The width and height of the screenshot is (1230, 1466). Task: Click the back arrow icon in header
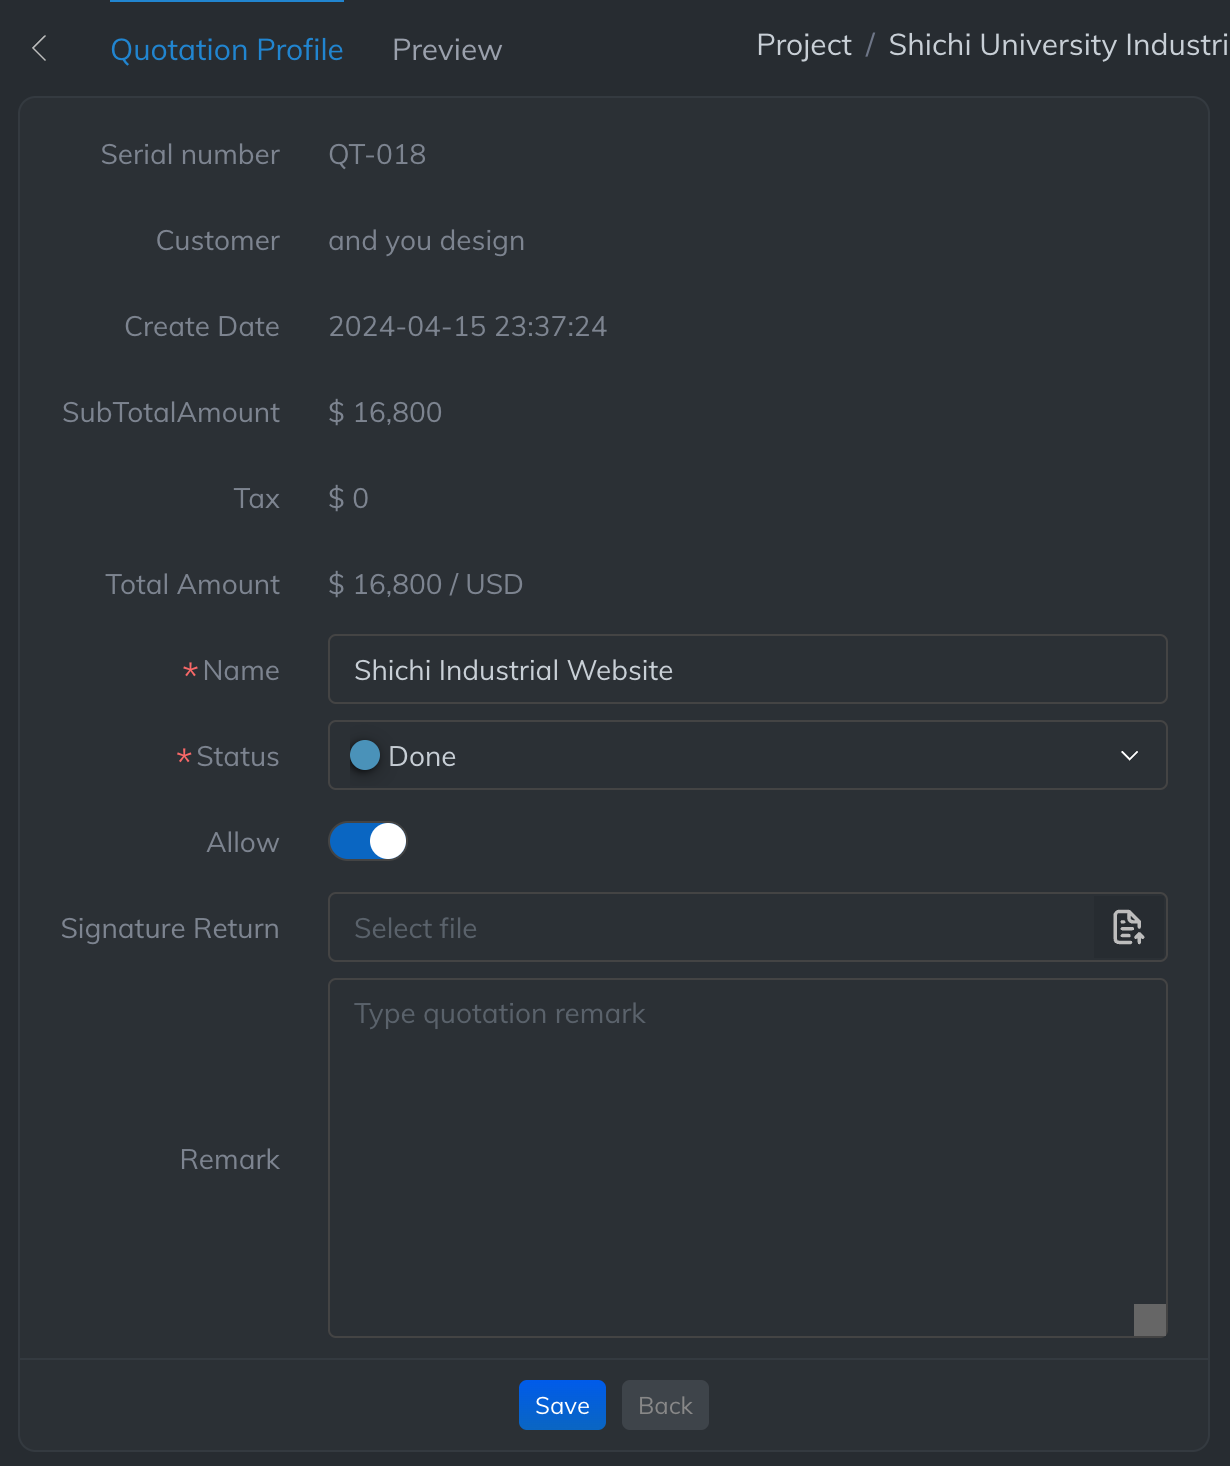coord(40,48)
